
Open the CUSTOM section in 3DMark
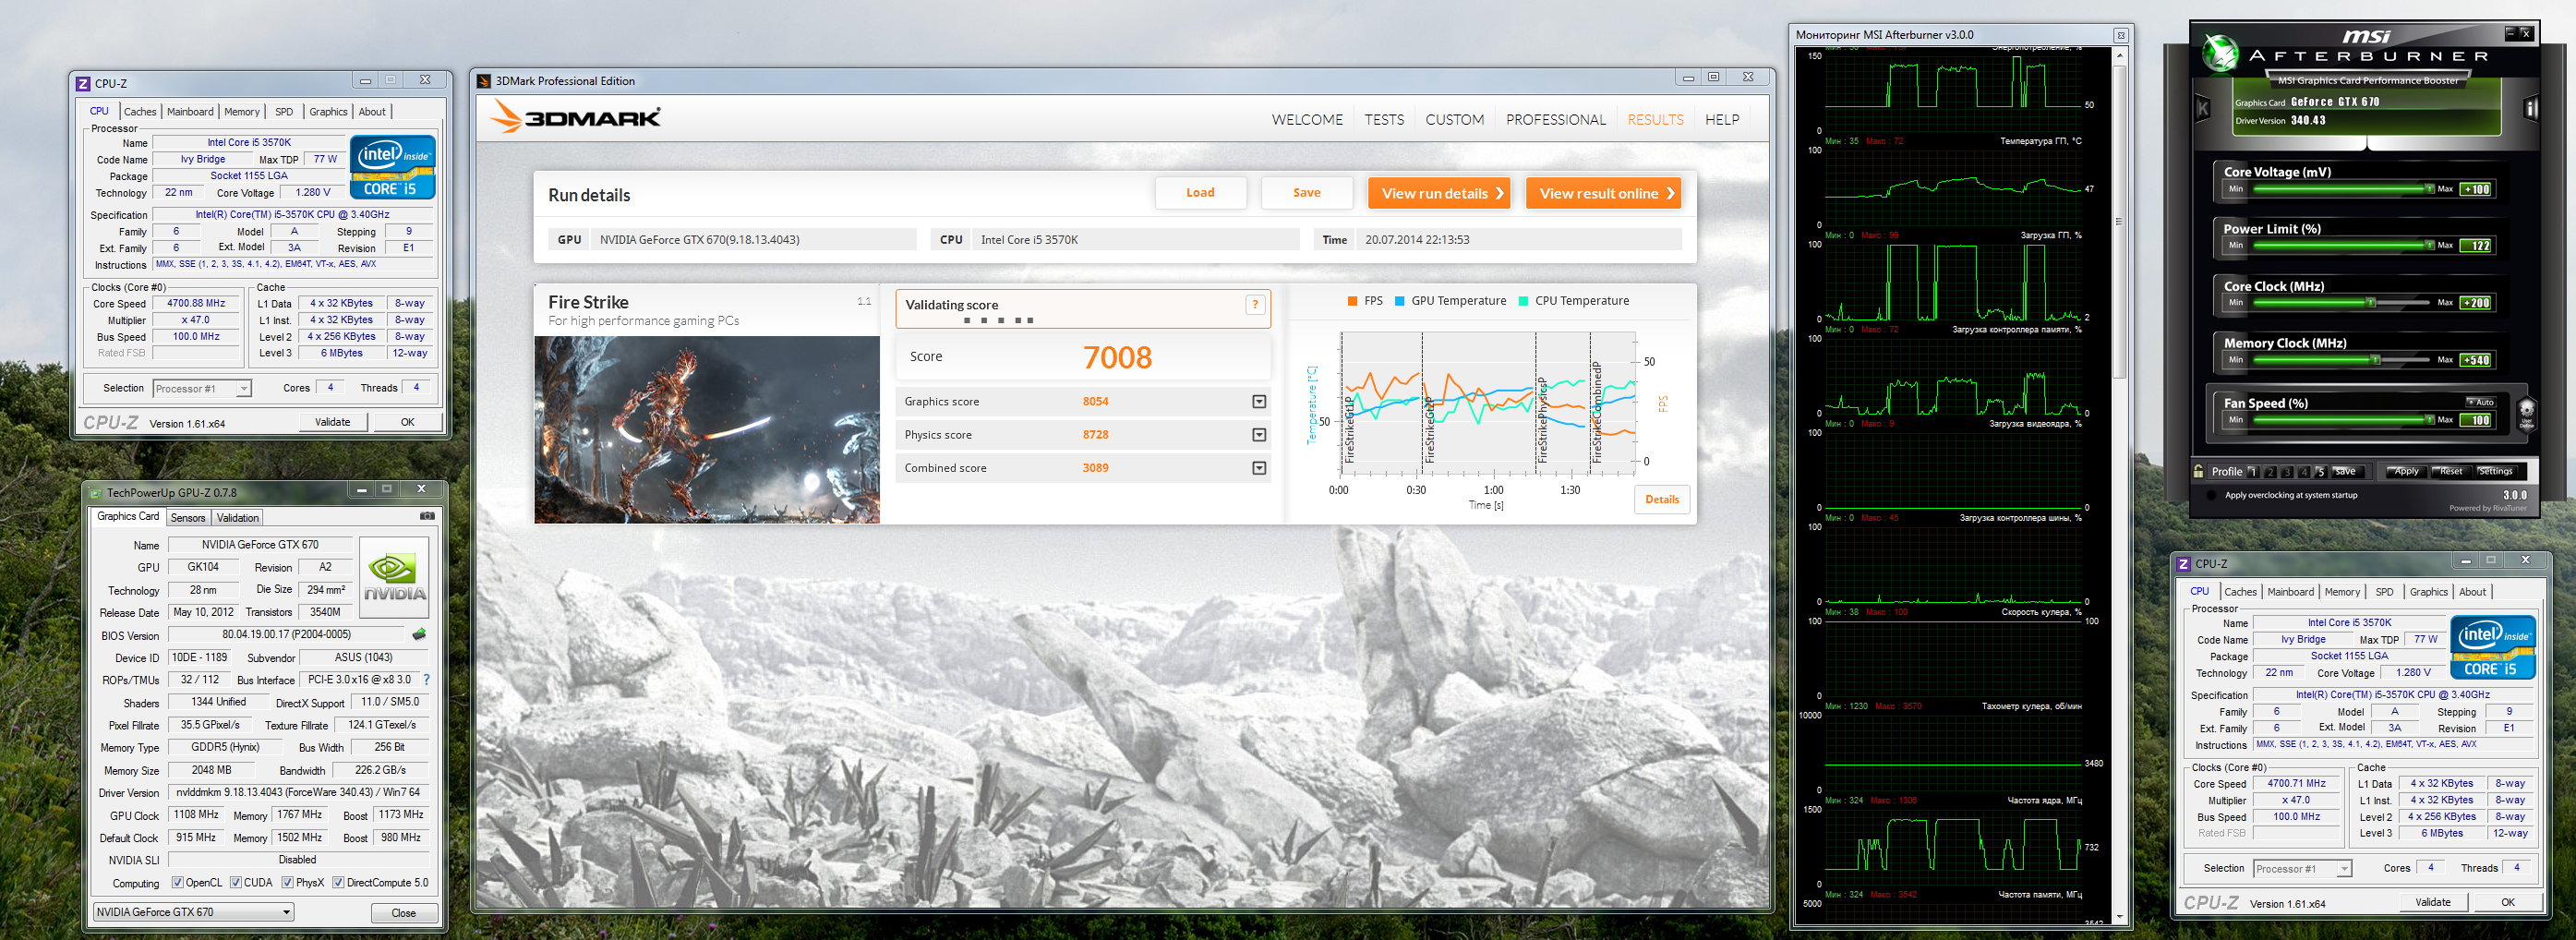point(1454,120)
